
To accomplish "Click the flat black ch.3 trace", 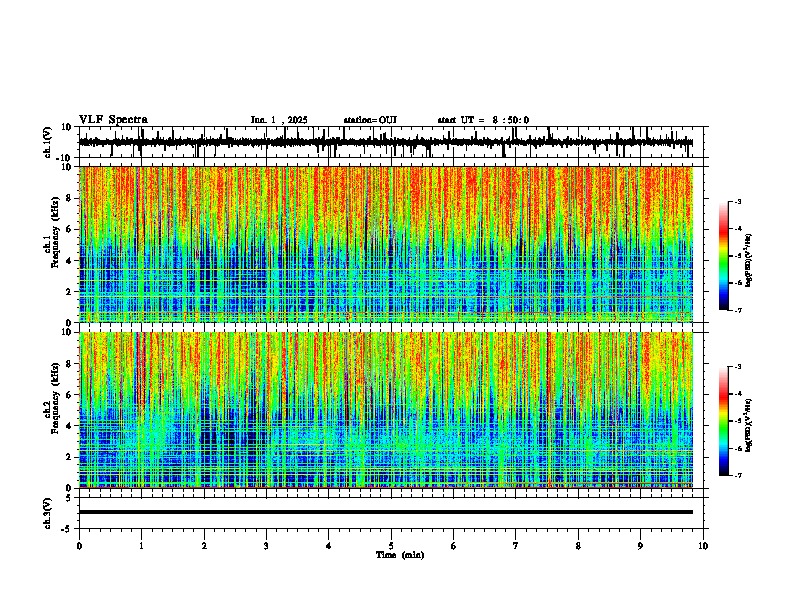I will [386, 512].
